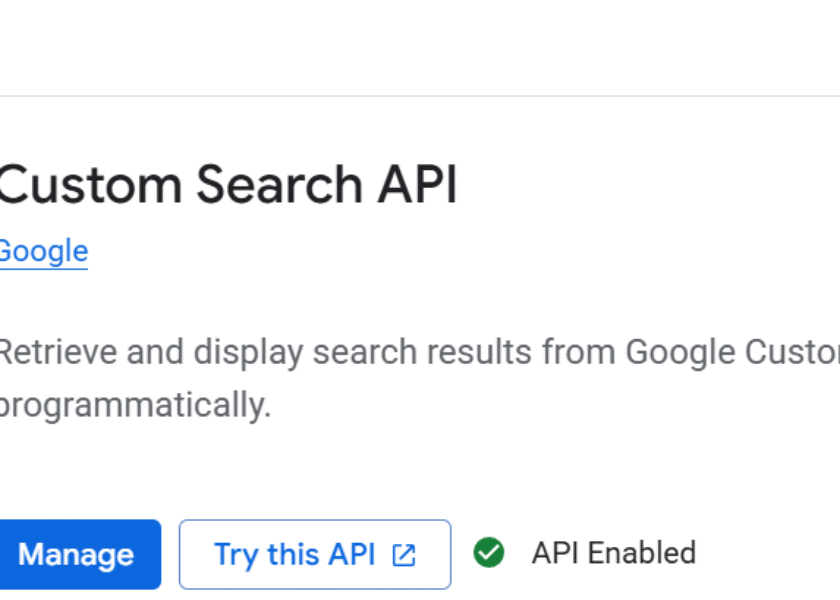Click the Custom Search API heading

[x=226, y=186]
